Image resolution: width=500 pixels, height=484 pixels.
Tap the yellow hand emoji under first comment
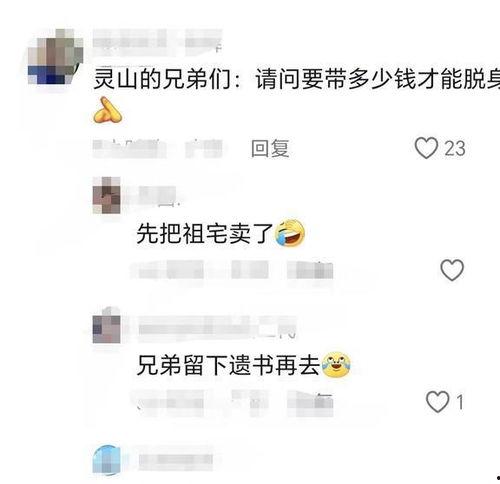coord(107,110)
